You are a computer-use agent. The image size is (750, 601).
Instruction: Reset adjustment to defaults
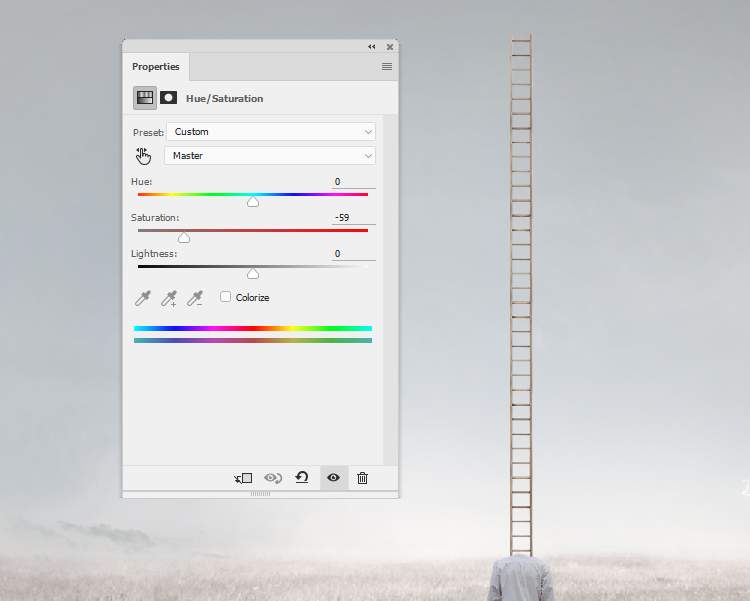(302, 478)
